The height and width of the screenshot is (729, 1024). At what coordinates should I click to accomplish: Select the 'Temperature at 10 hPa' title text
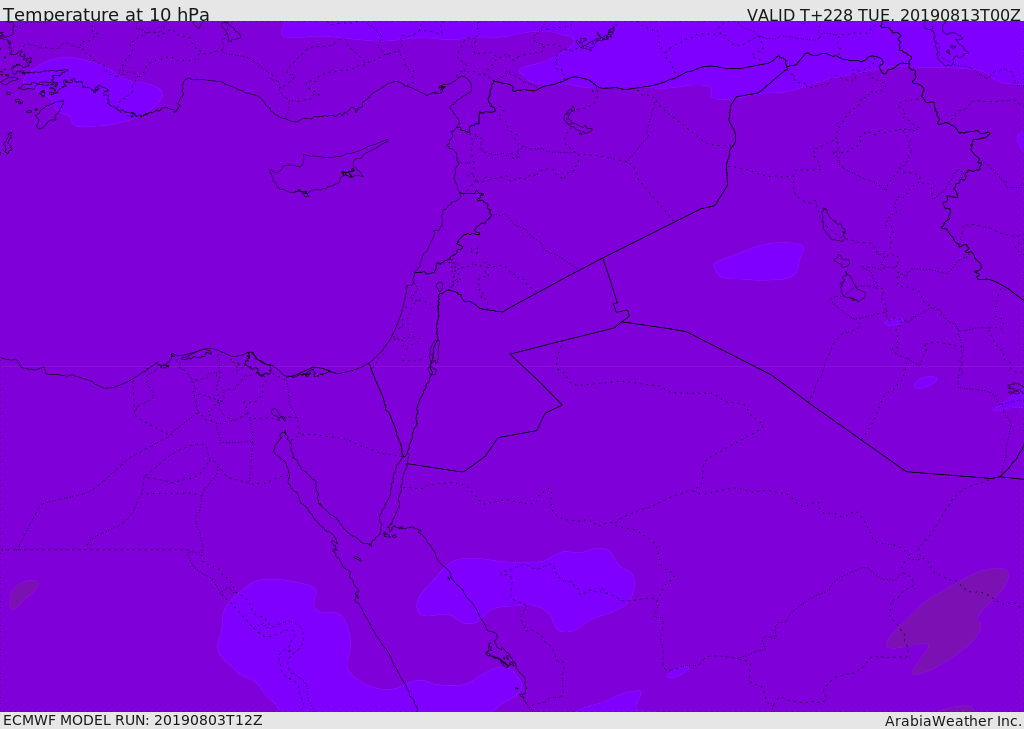click(106, 14)
